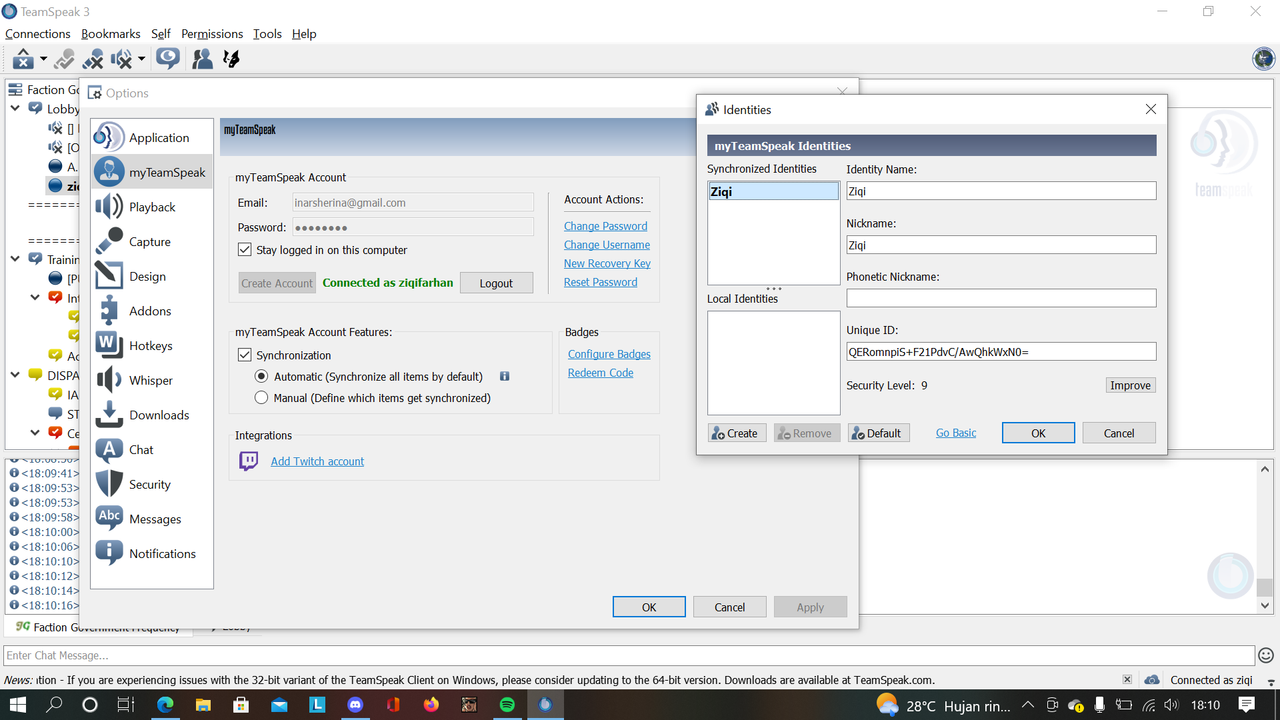This screenshot has width=1280, height=720.
Task: Open the Messages options category
Action: pos(152,519)
